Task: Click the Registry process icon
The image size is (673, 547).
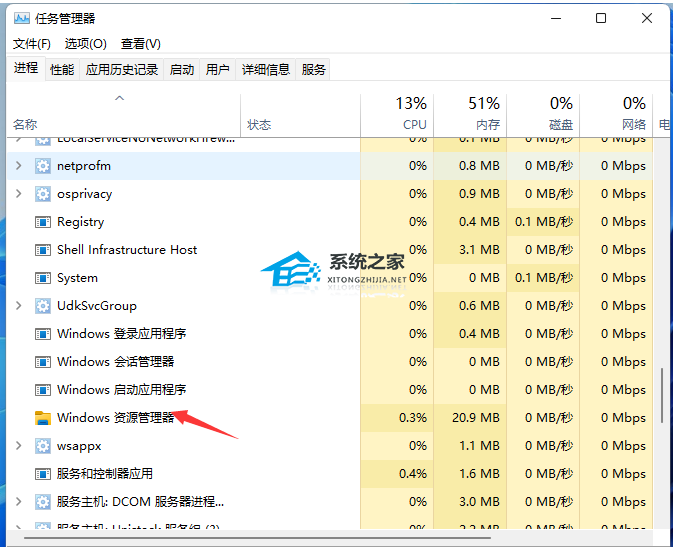Action: 42,222
